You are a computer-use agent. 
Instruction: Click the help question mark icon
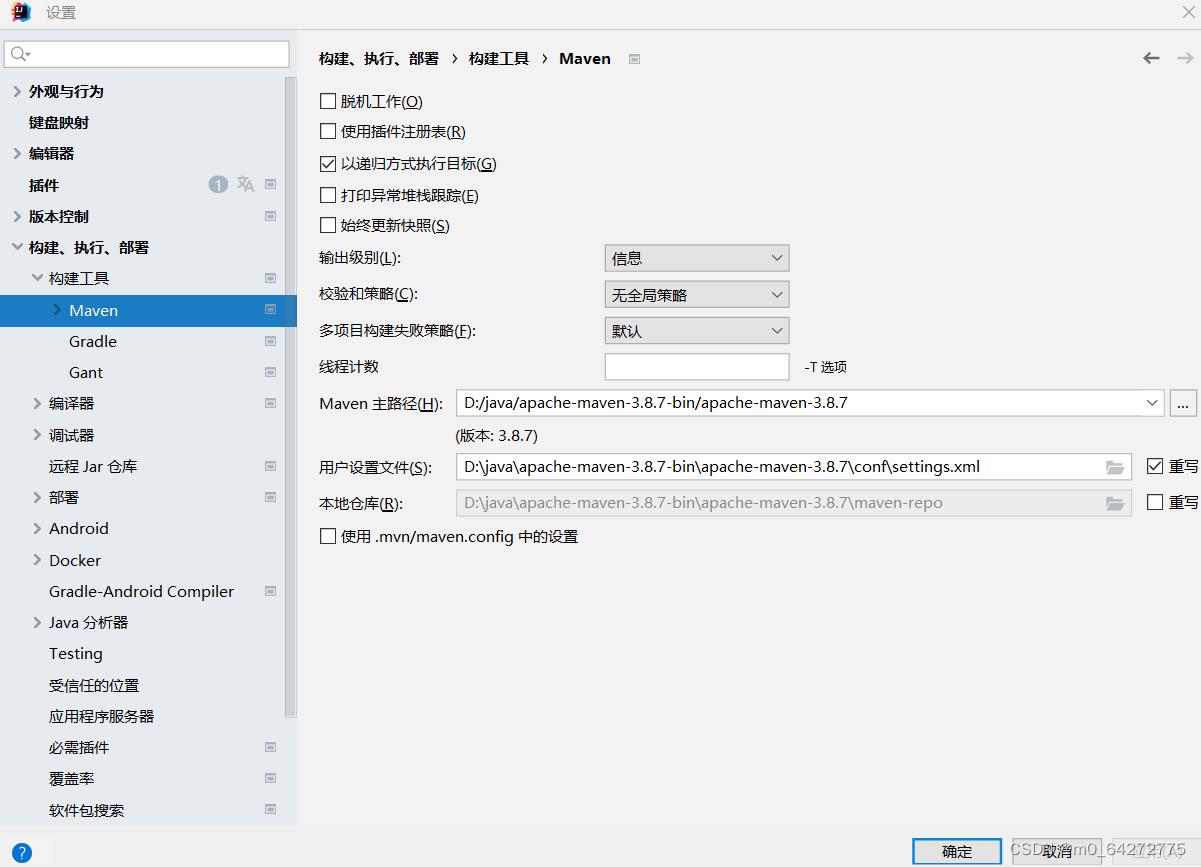[x=21, y=852]
